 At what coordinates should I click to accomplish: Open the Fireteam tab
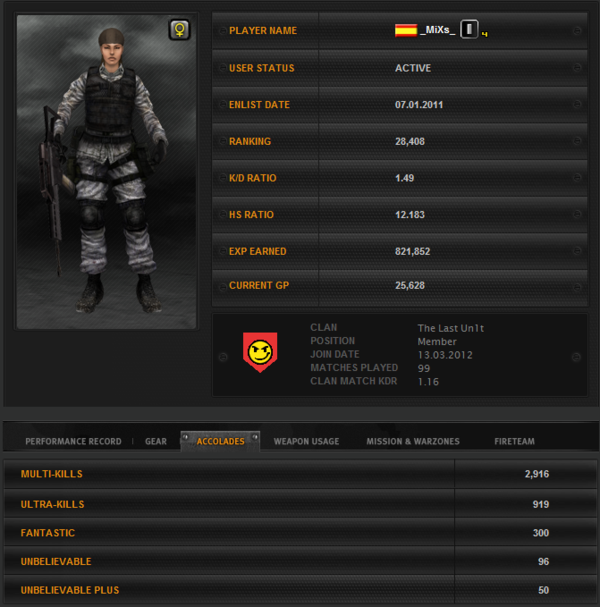(x=514, y=441)
